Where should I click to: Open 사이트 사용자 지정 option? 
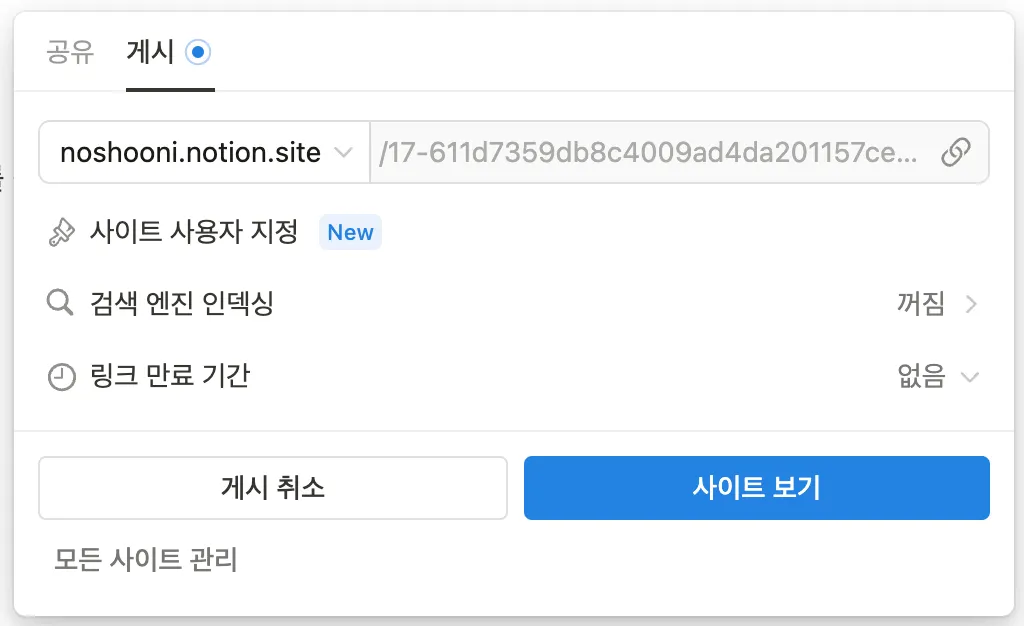coord(208,233)
